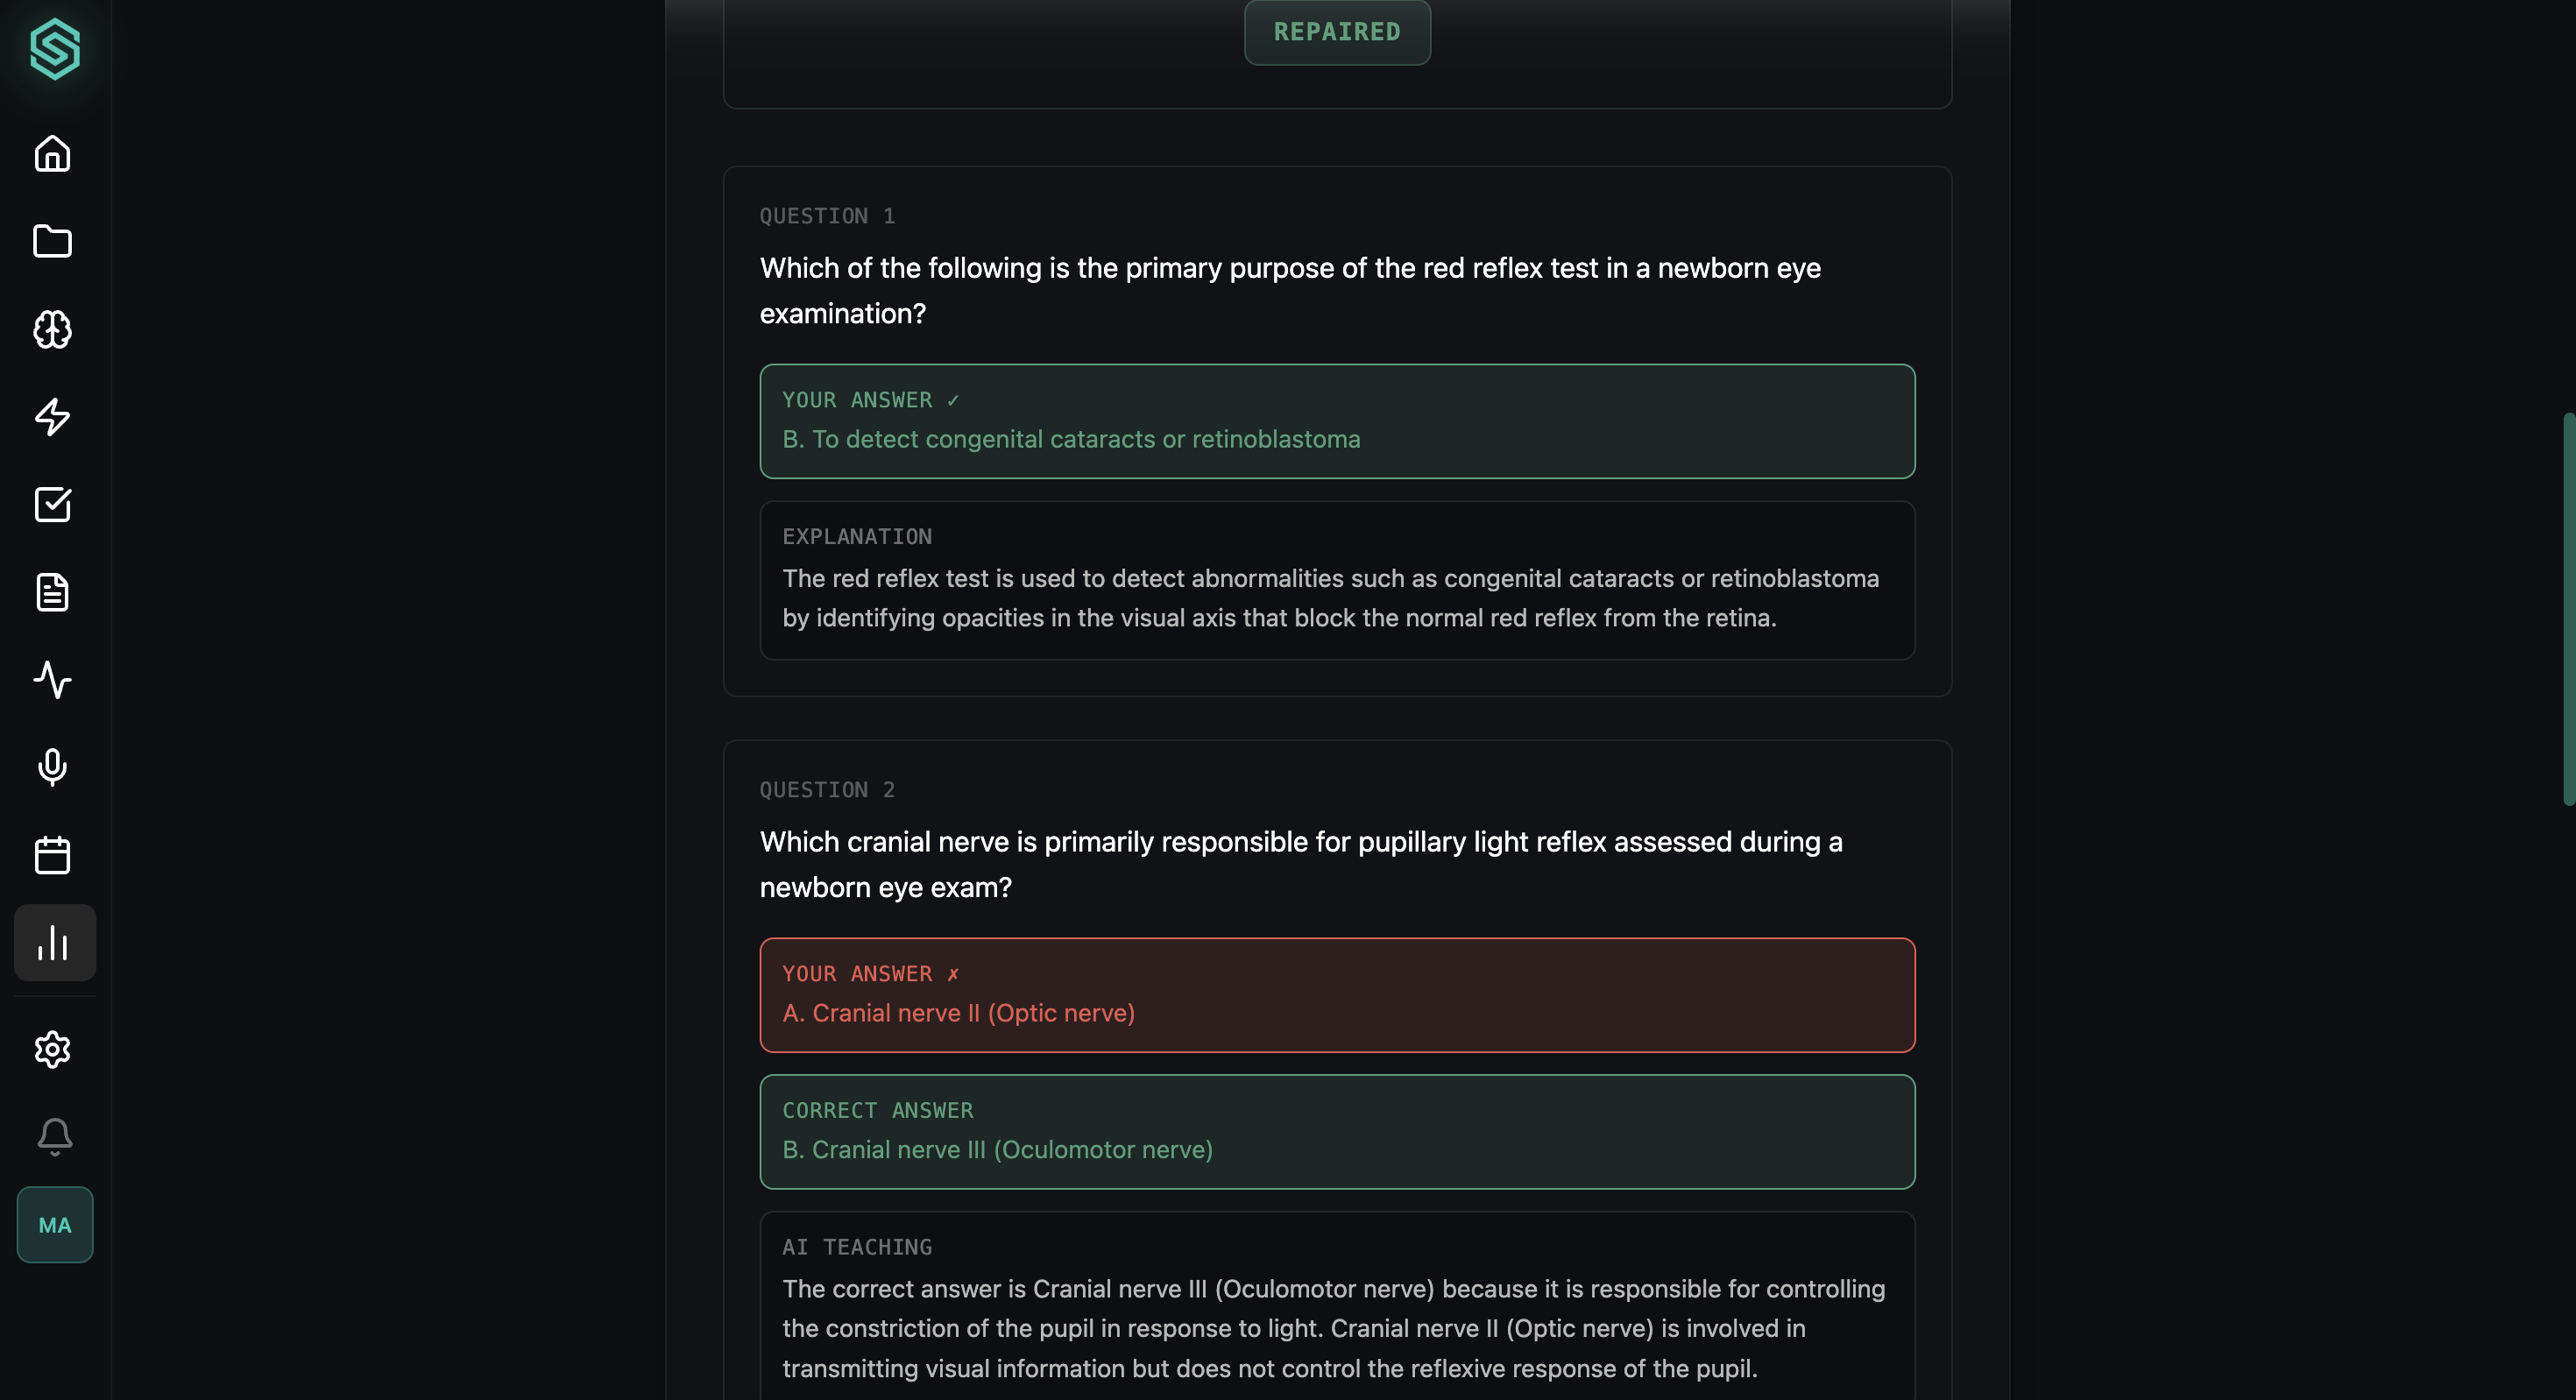The image size is (2576, 1400).
Task: Open the MA user avatar menu
Action: pos(54,1225)
